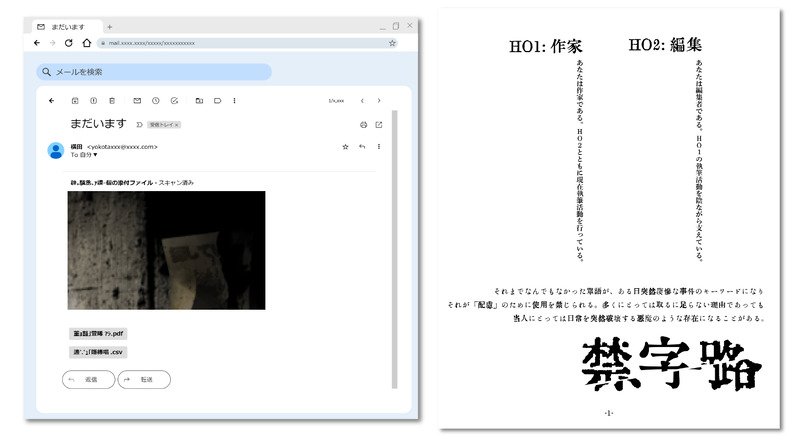Archive this email using the archive icon

(75, 101)
